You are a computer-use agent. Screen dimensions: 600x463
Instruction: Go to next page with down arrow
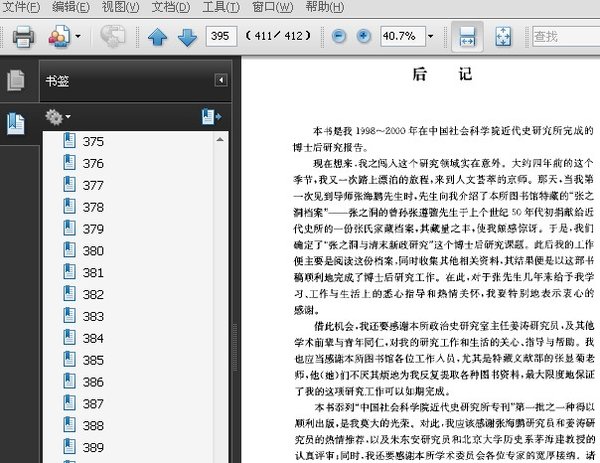point(188,37)
